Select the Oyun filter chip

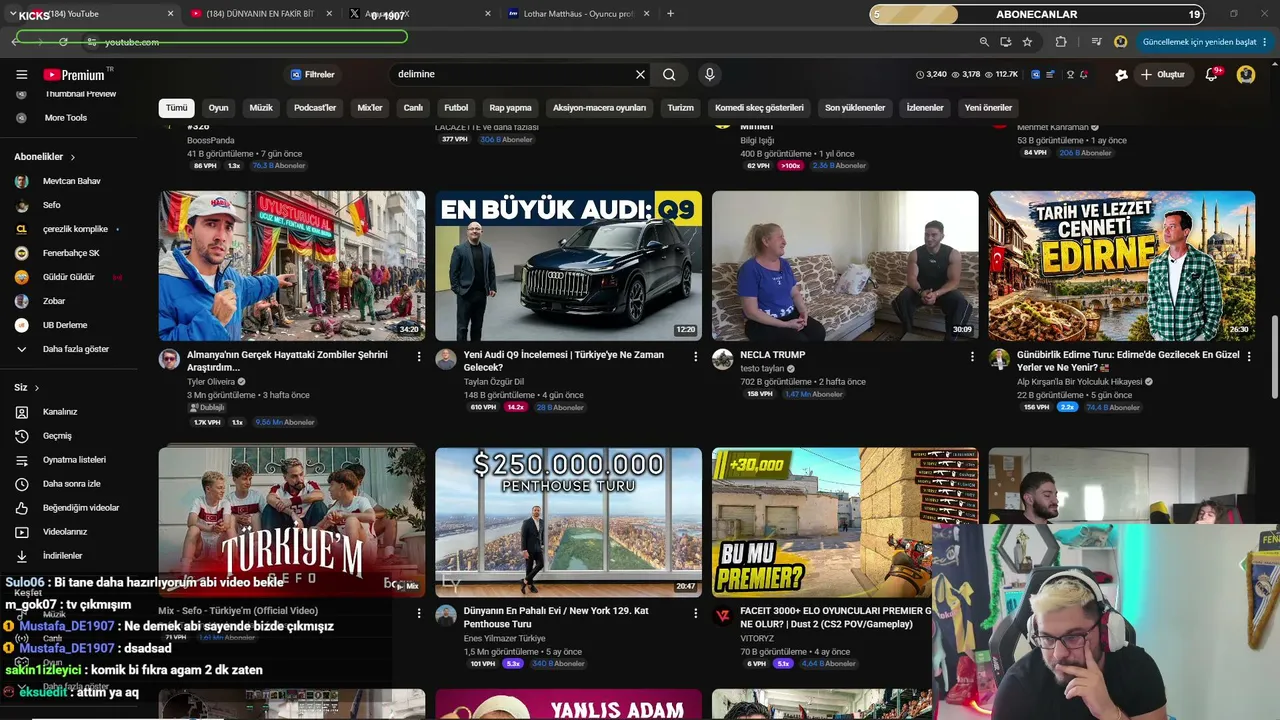tap(218, 108)
